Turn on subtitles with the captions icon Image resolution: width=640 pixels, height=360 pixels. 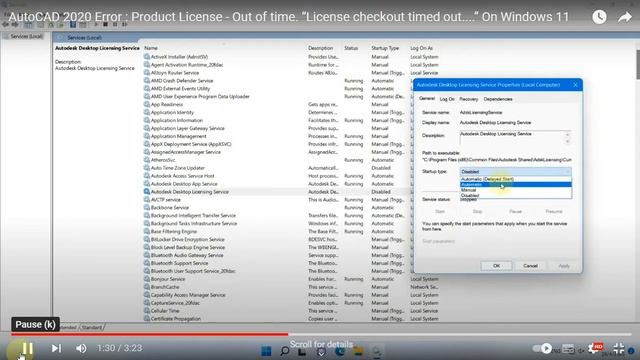tap(568, 348)
